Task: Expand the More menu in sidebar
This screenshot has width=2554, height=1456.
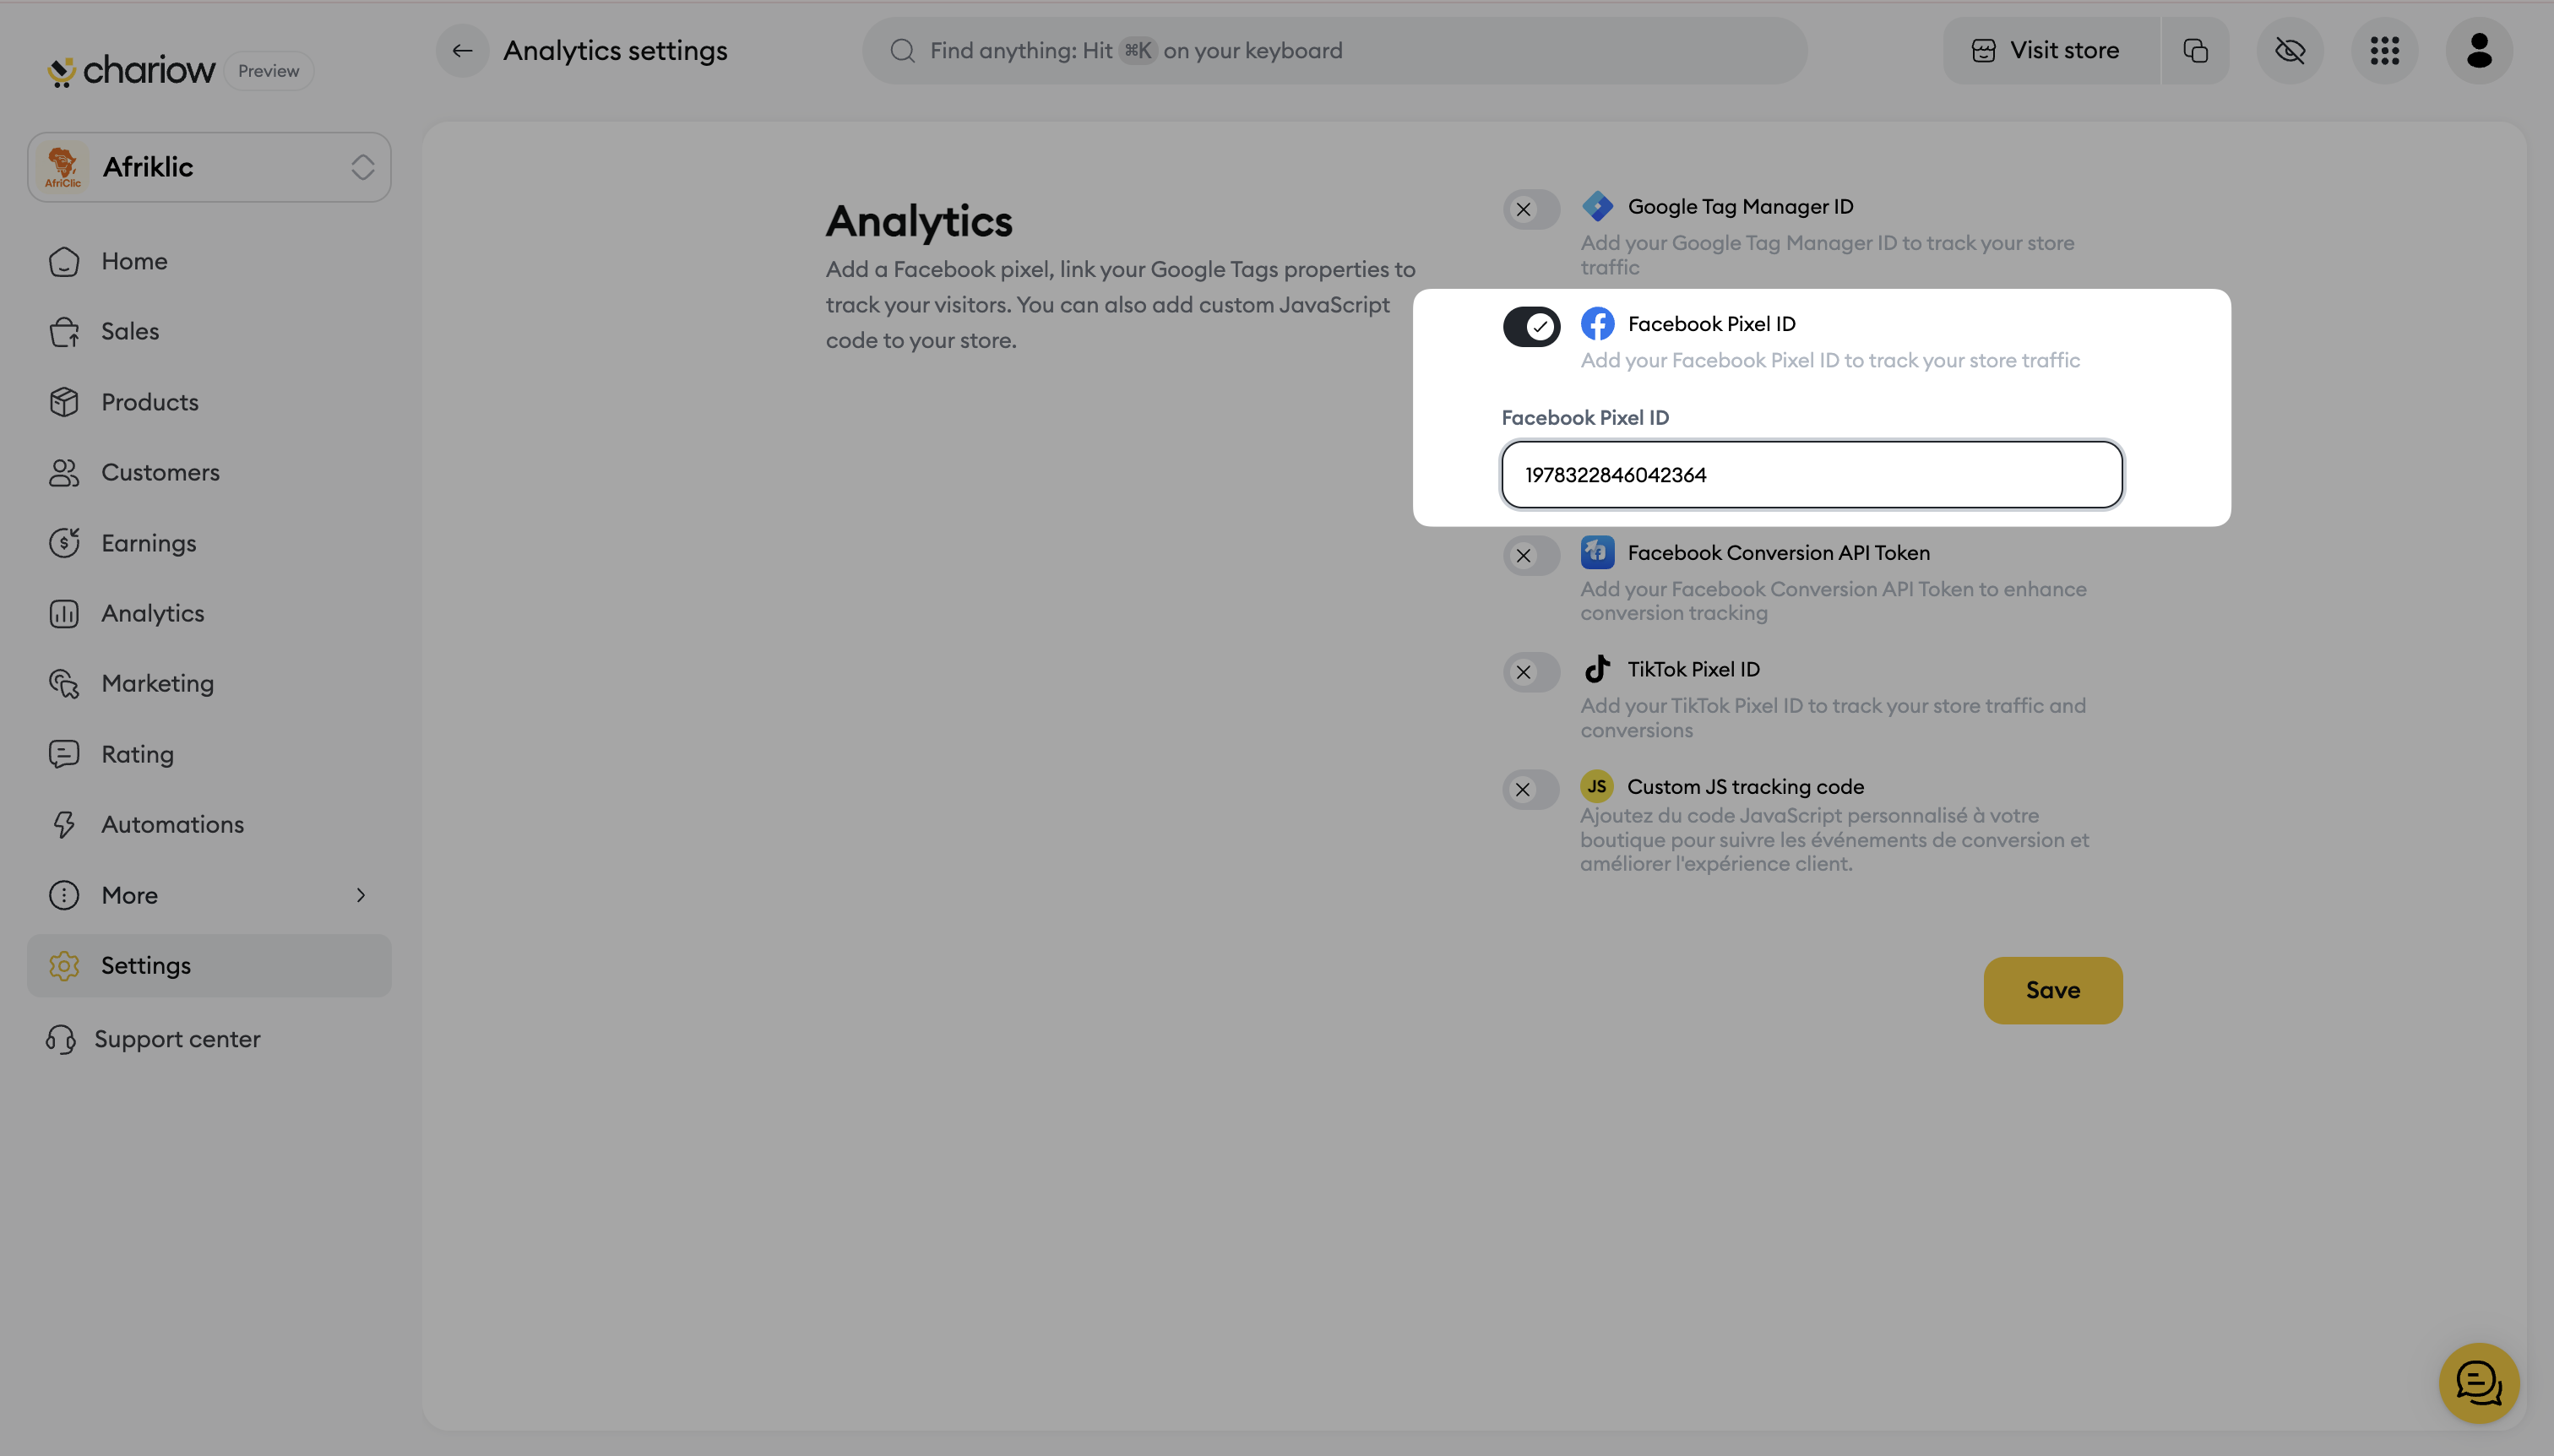Action: 209,895
